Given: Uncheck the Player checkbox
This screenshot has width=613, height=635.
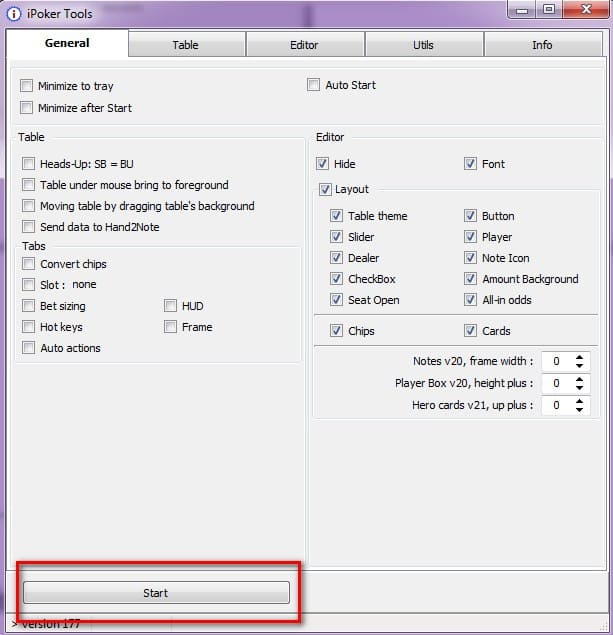Looking at the screenshot, I should [x=470, y=237].
